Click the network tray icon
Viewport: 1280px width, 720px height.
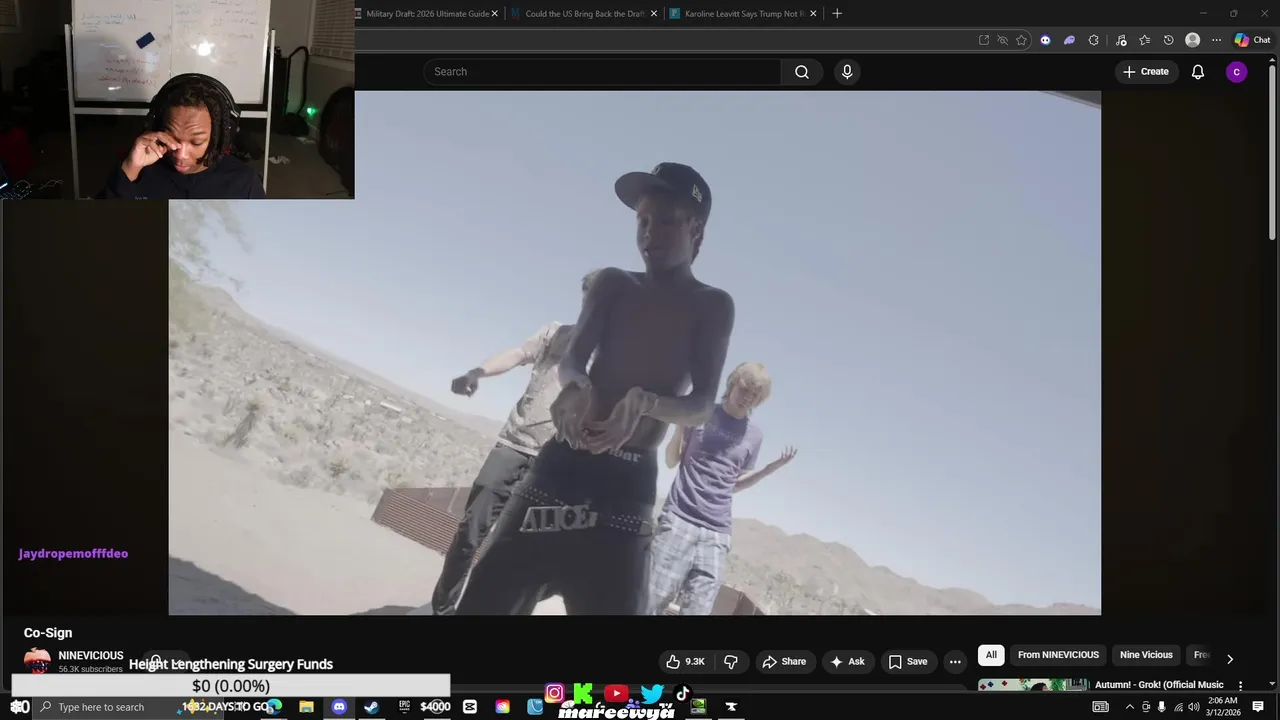(x=1177, y=707)
